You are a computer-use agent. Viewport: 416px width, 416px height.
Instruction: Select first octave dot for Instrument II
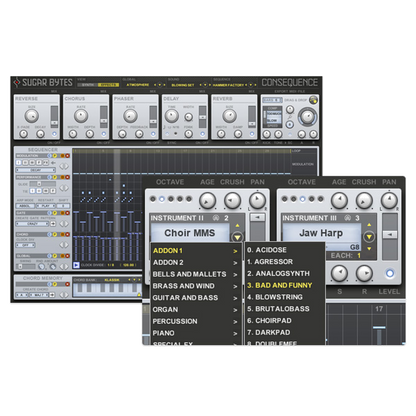(x=153, y=199)
